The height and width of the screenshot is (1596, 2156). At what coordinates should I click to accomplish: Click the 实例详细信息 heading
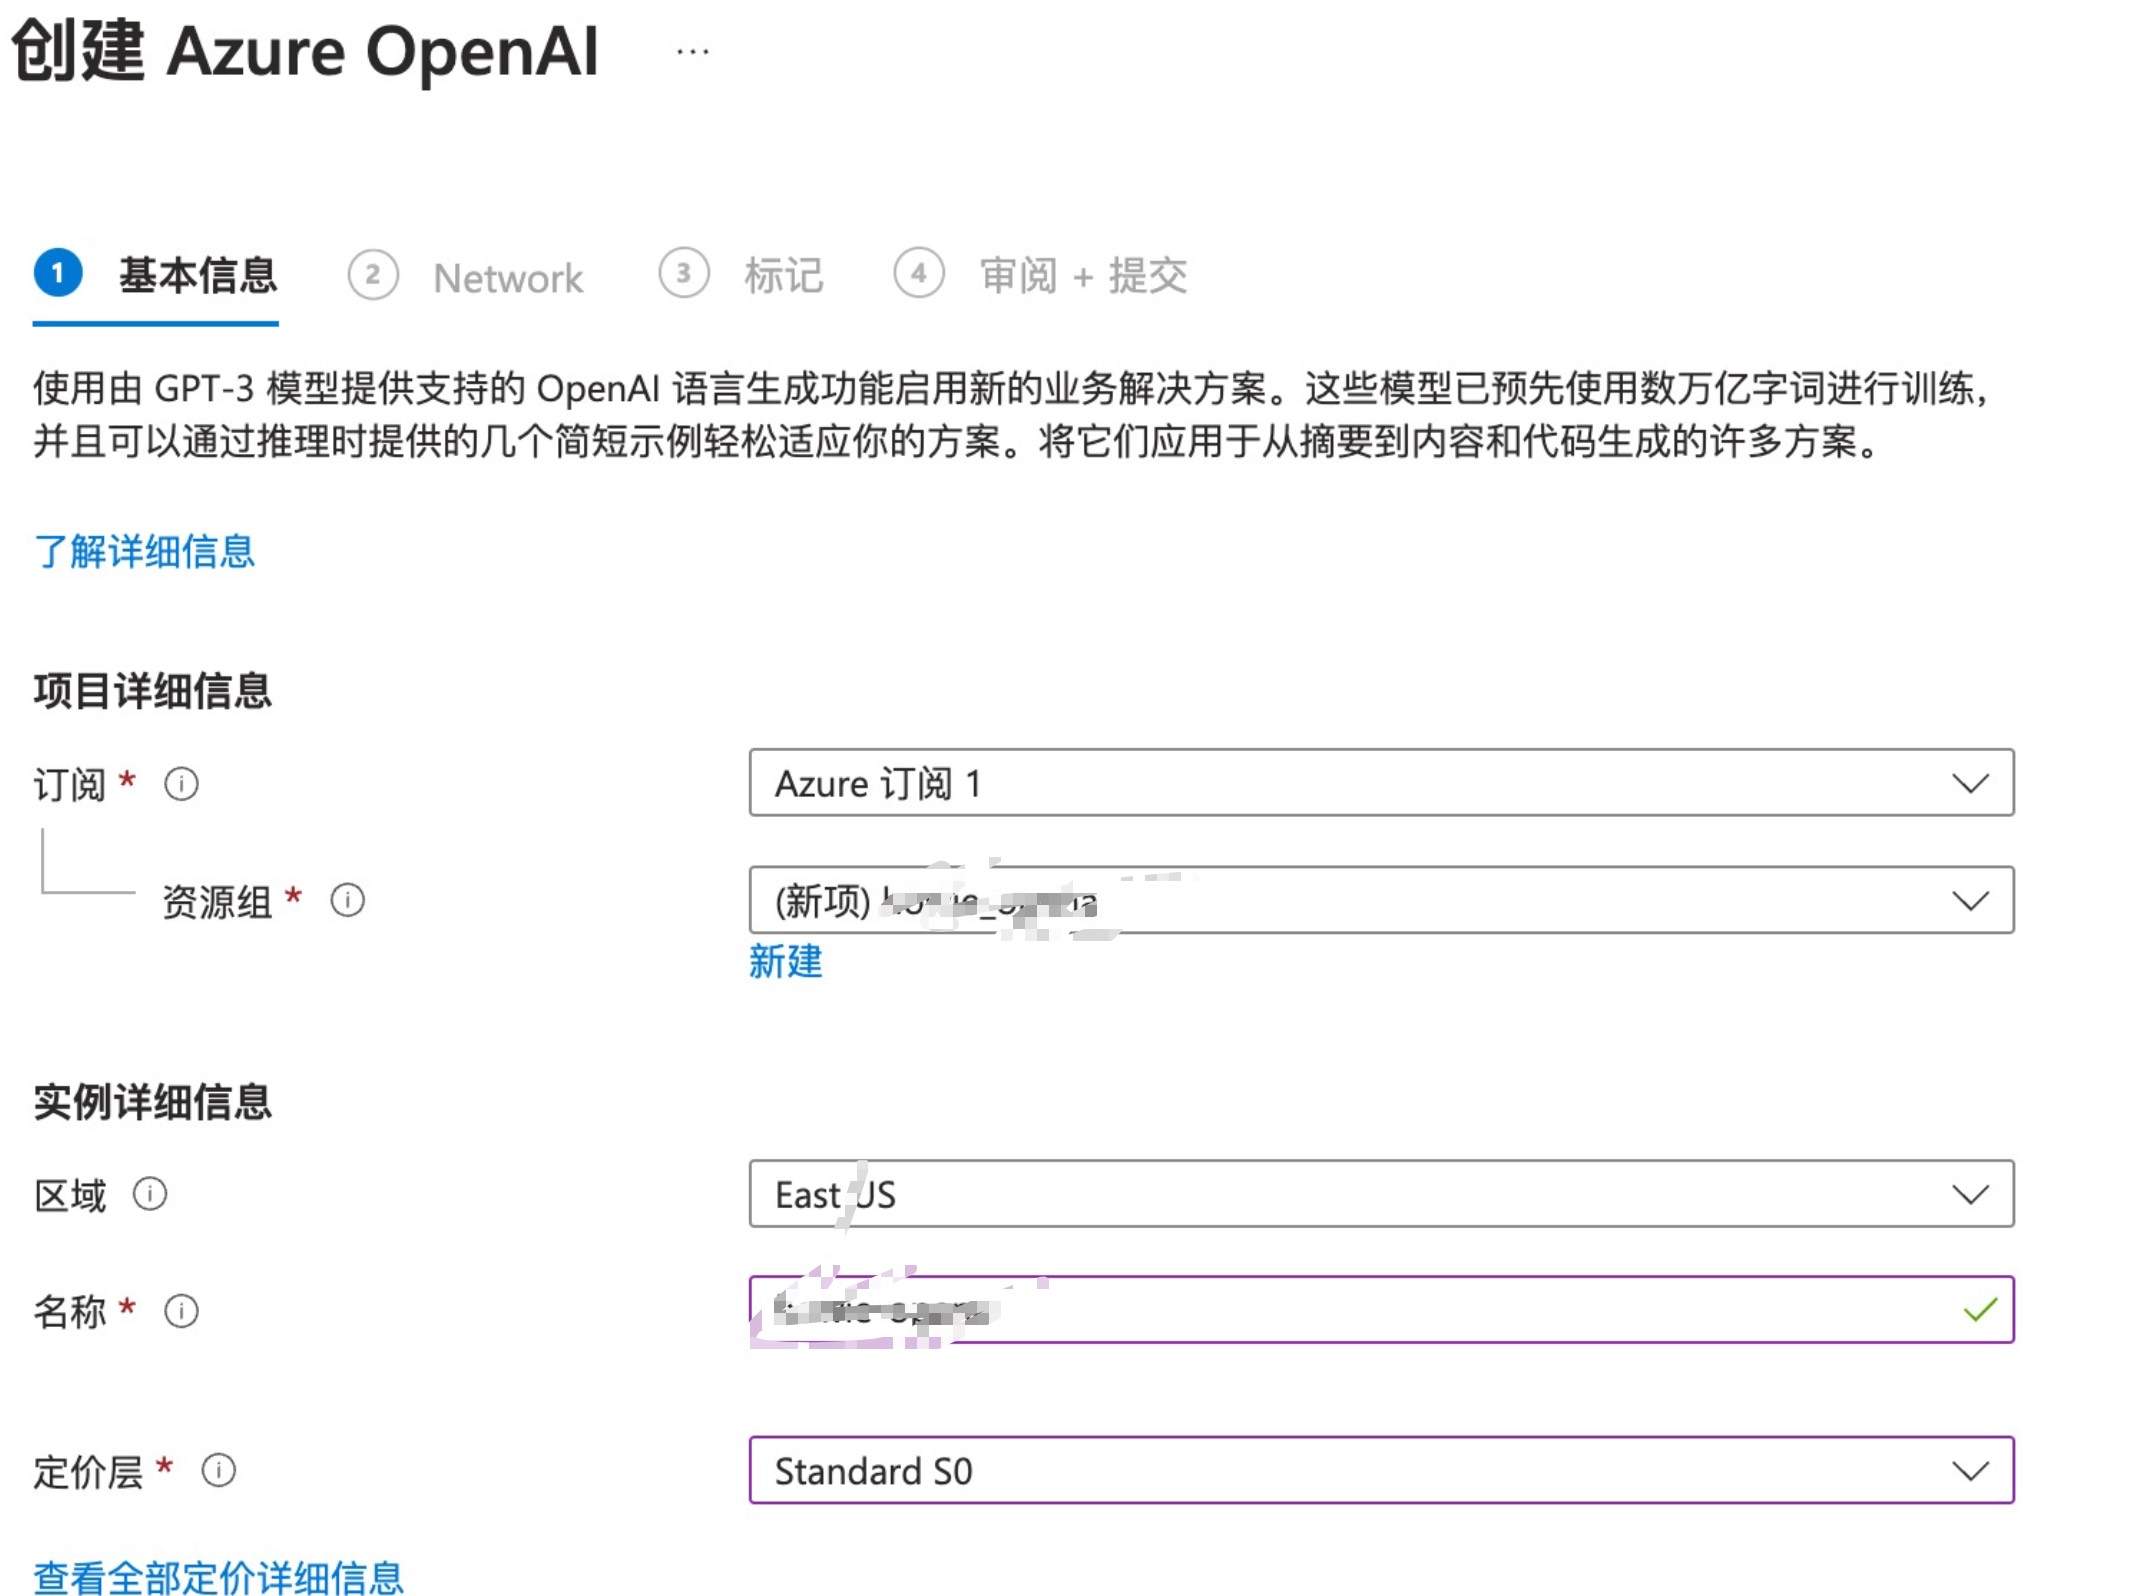(152, 1102)
